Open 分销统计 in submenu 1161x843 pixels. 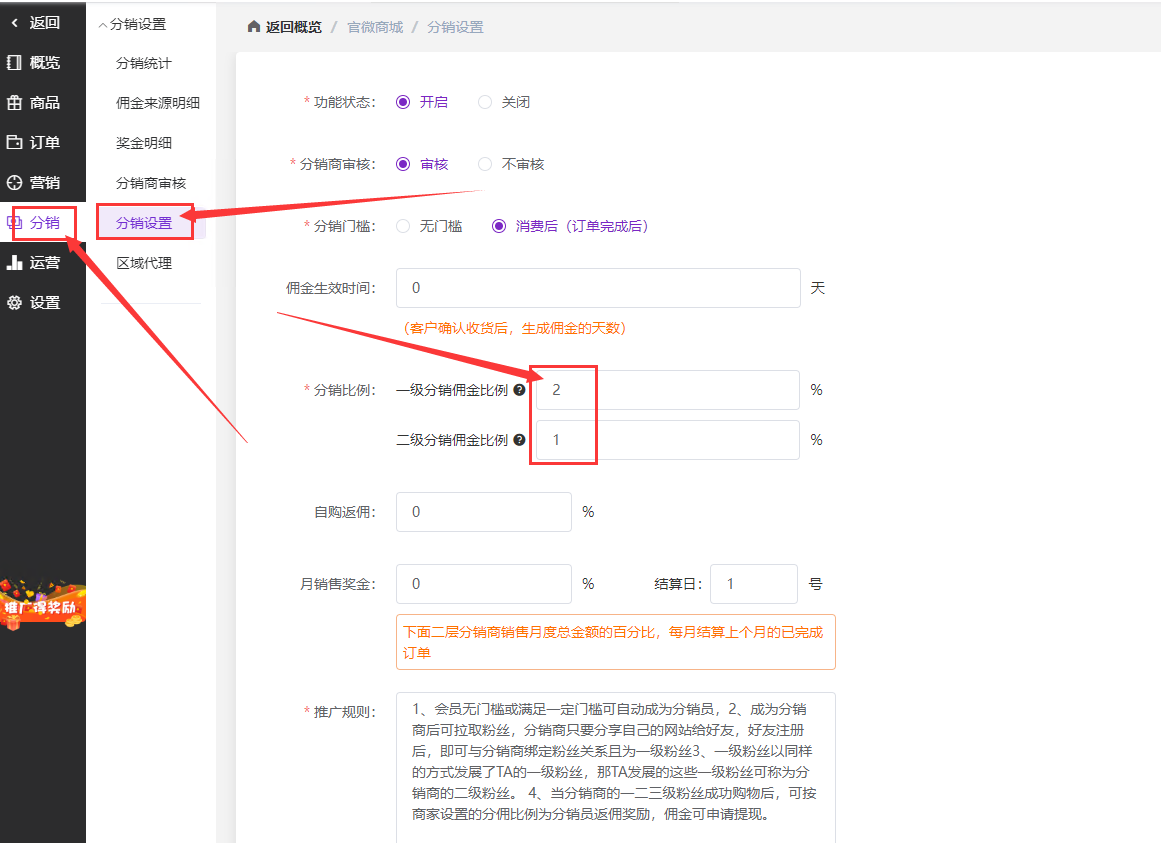144,64
